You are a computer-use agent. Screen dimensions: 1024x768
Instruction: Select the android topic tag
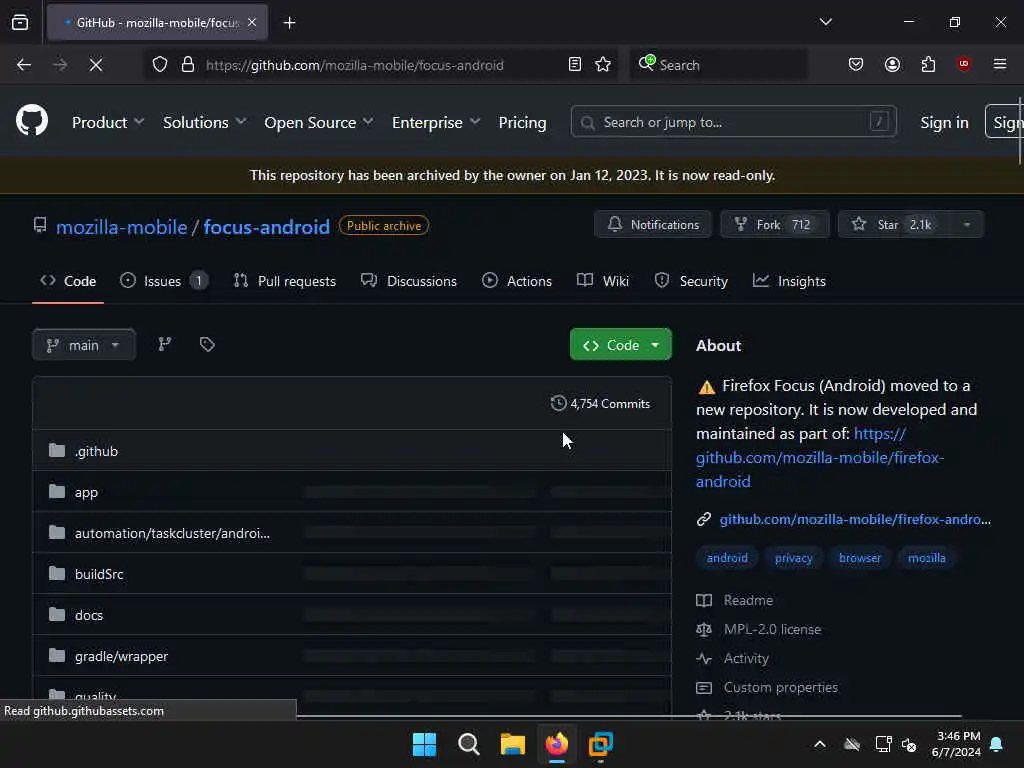(727, 558)
